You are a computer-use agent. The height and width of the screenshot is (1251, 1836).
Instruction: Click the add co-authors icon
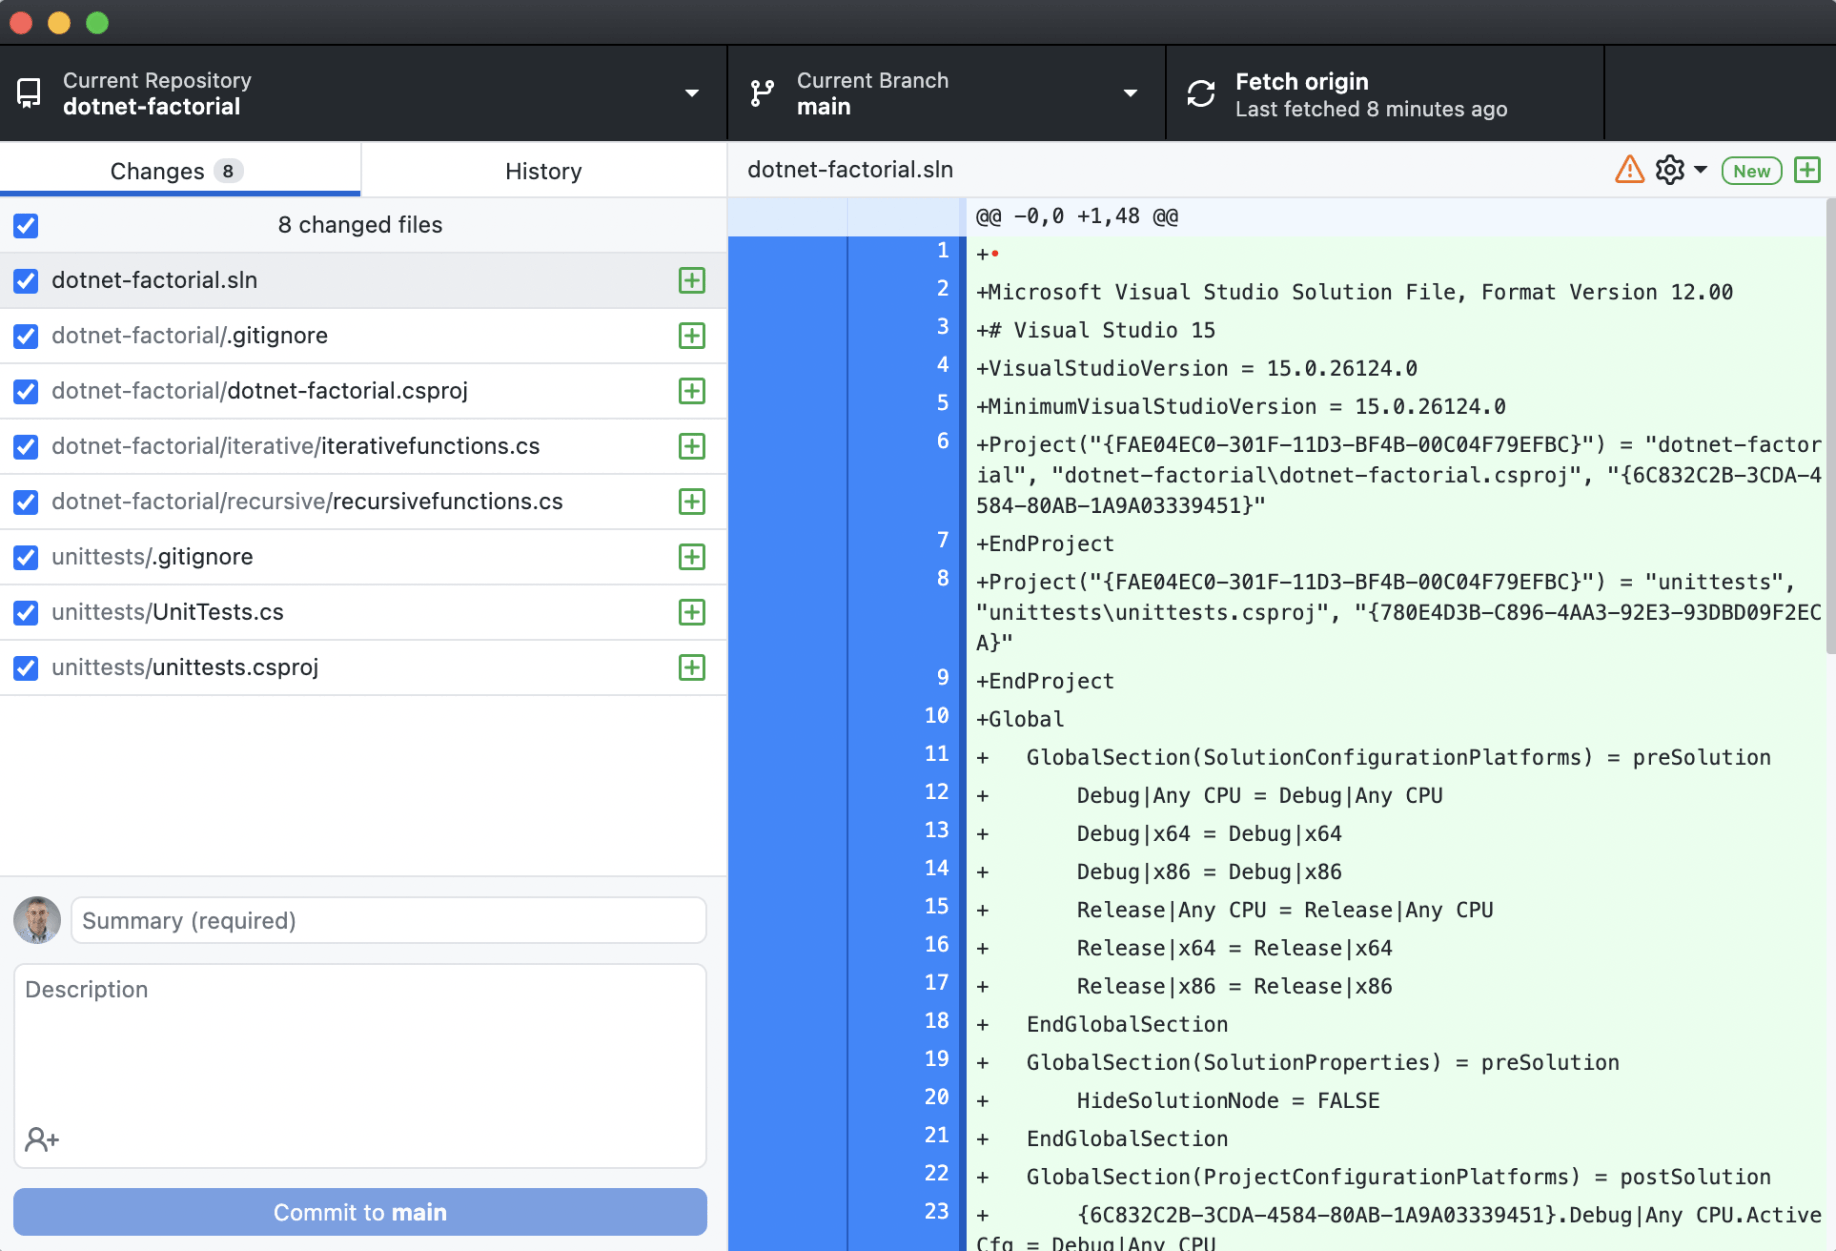(42, 1139)
